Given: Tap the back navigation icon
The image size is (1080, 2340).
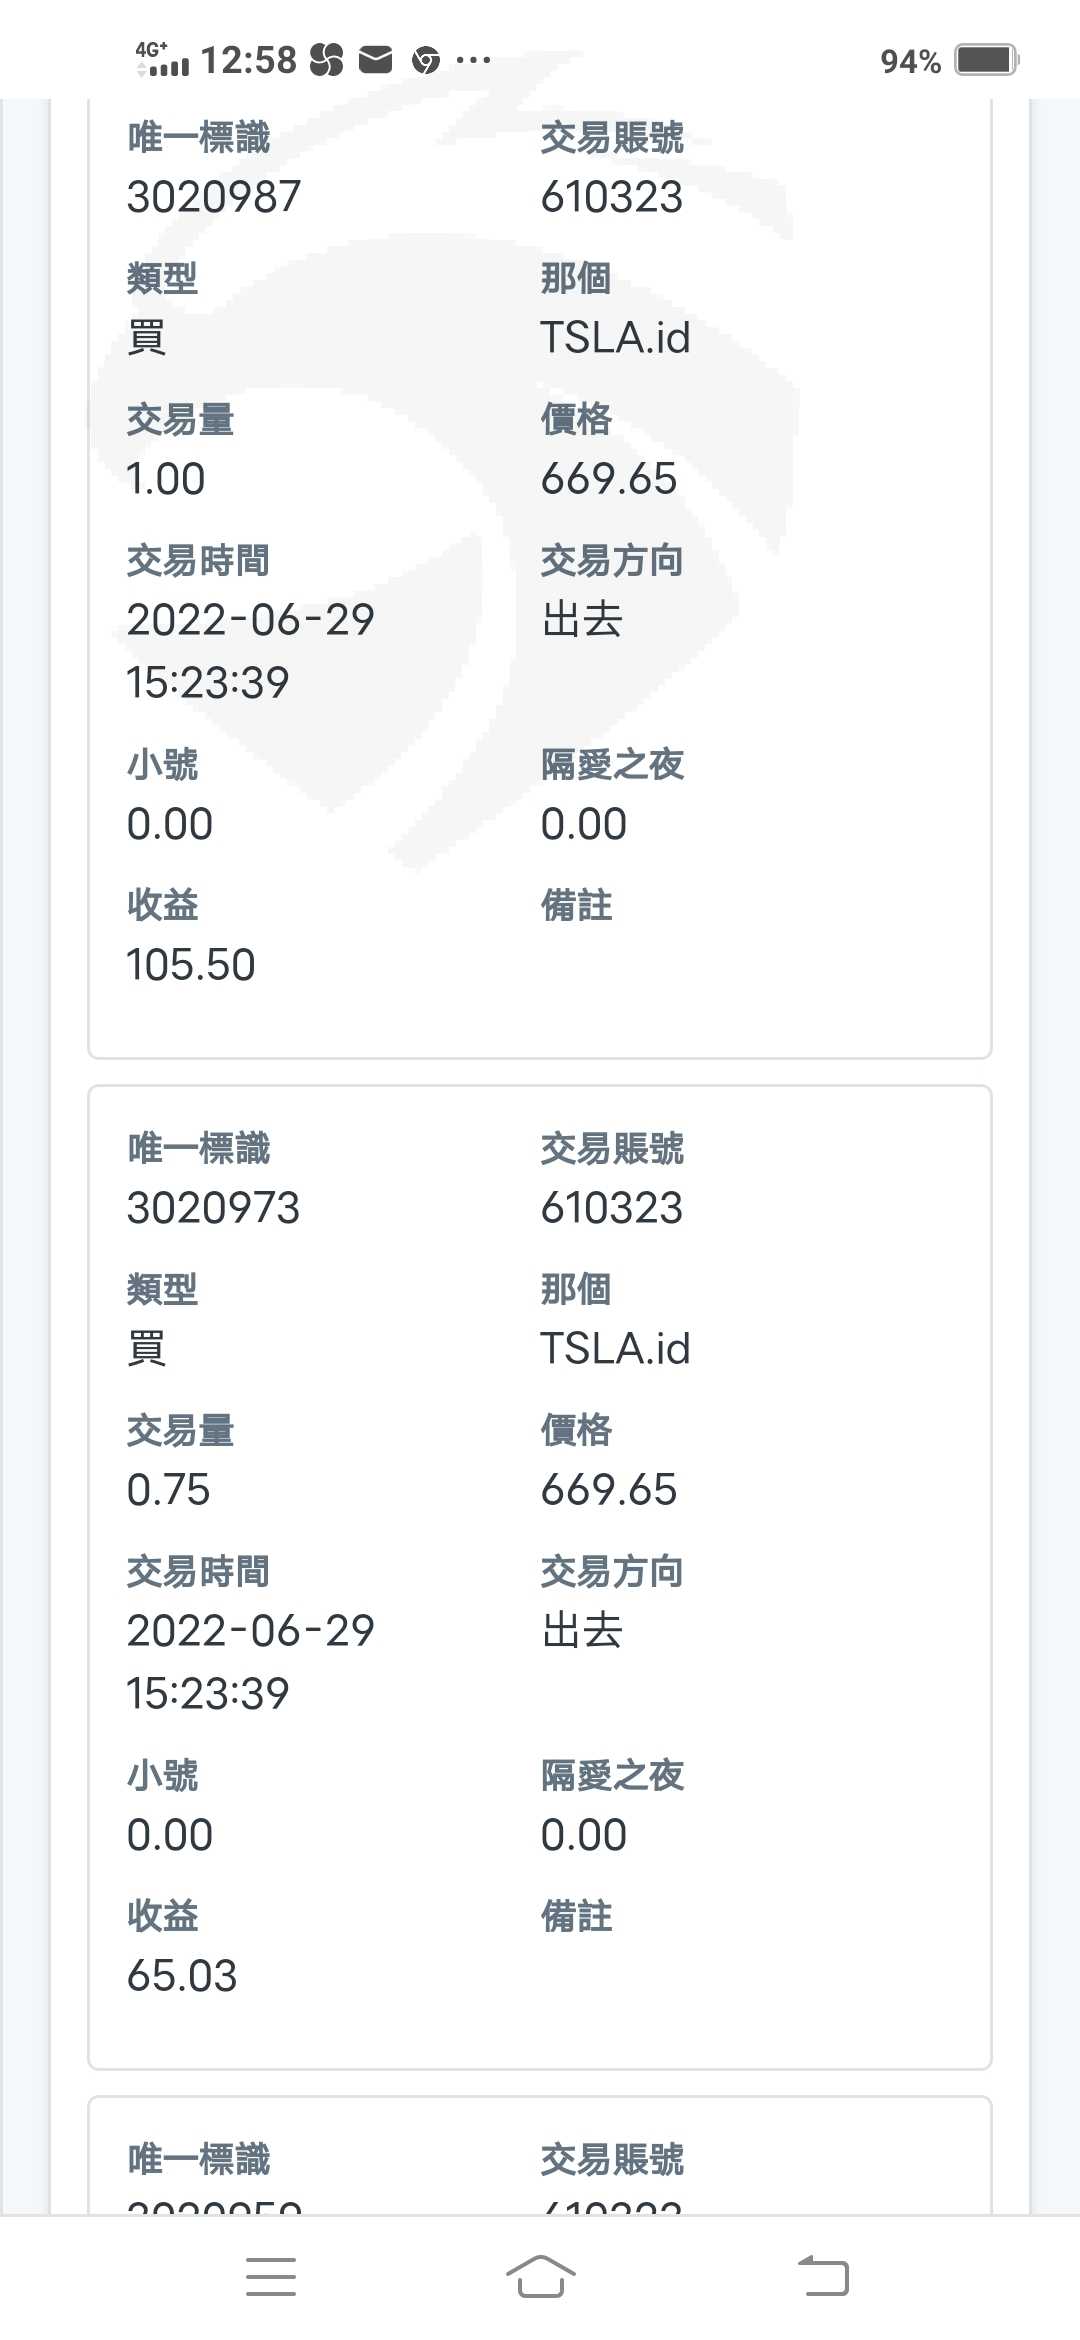Looking at the screenshot, I should tap(823, 2277).
